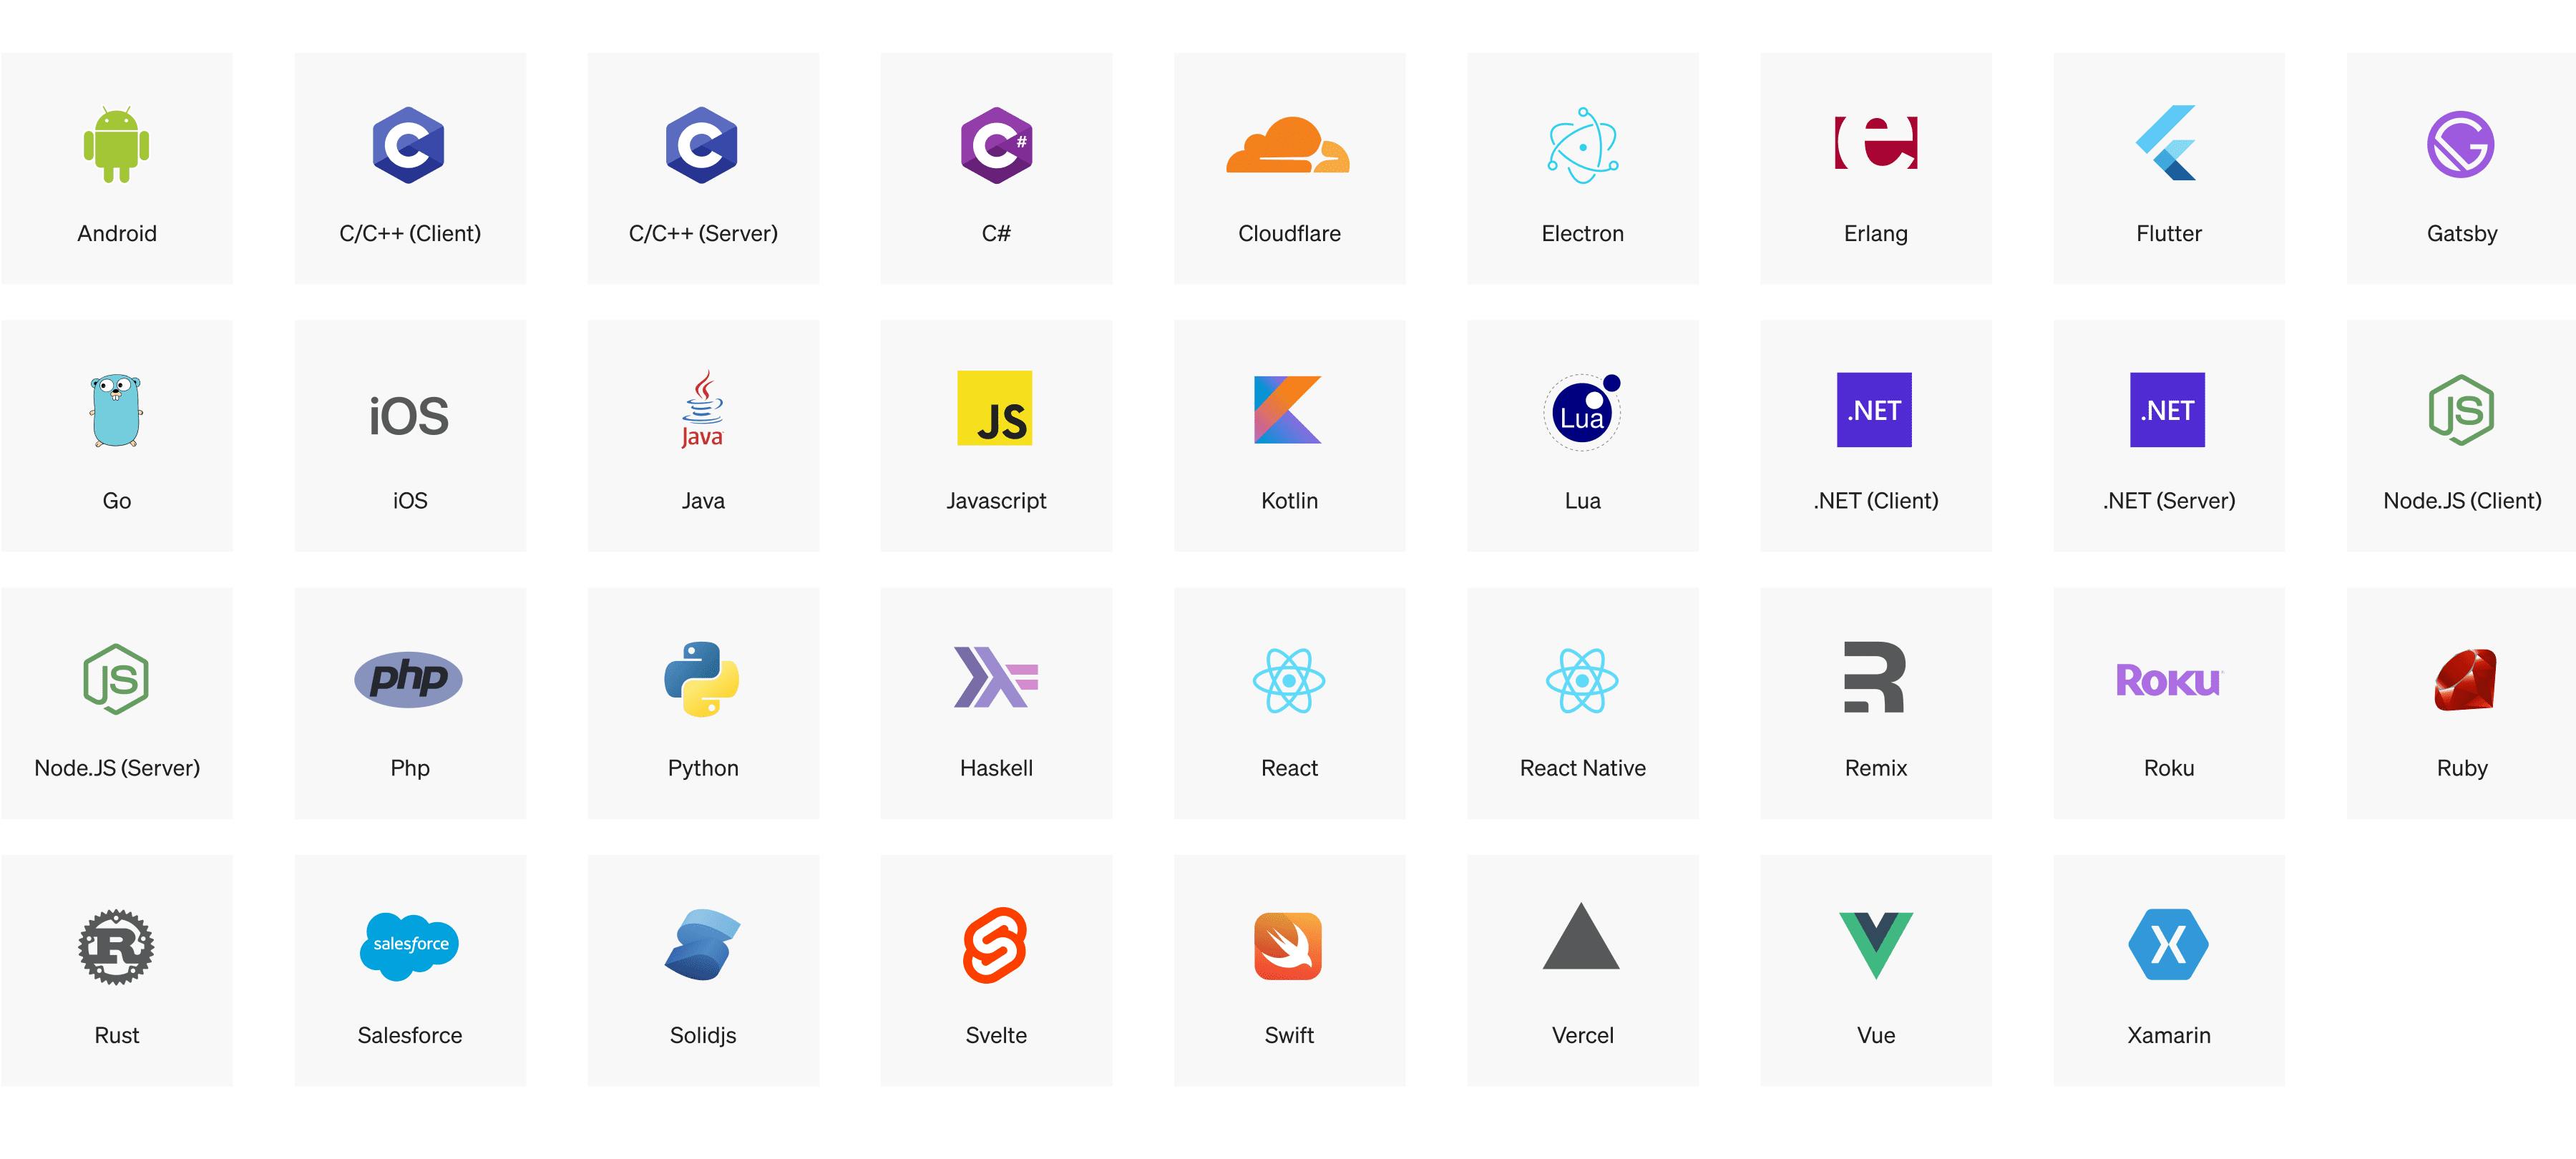Image resolution: width=2576 pixels, height=1159 pixels.
Task: Select the Rust gear logo
Action: click(116, 946)
